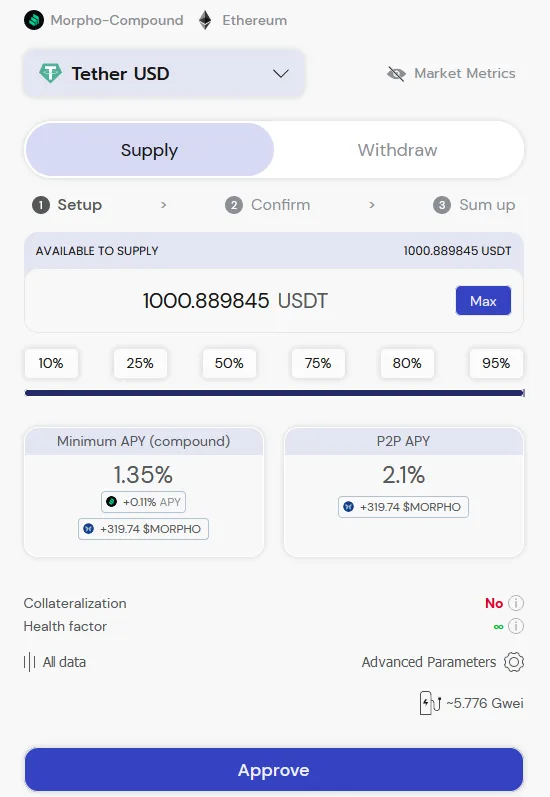Toggle Market Metrics visibility eye icon

click(396, 74)
